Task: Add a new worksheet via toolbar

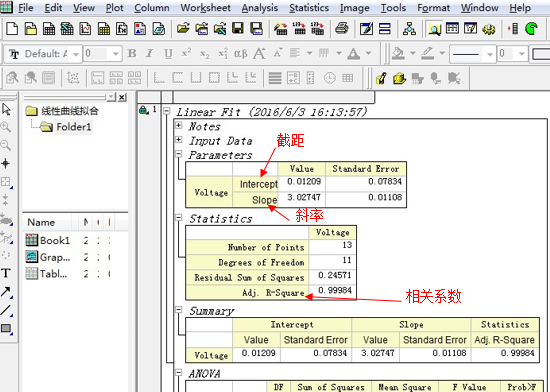Action: pos(49,29)
